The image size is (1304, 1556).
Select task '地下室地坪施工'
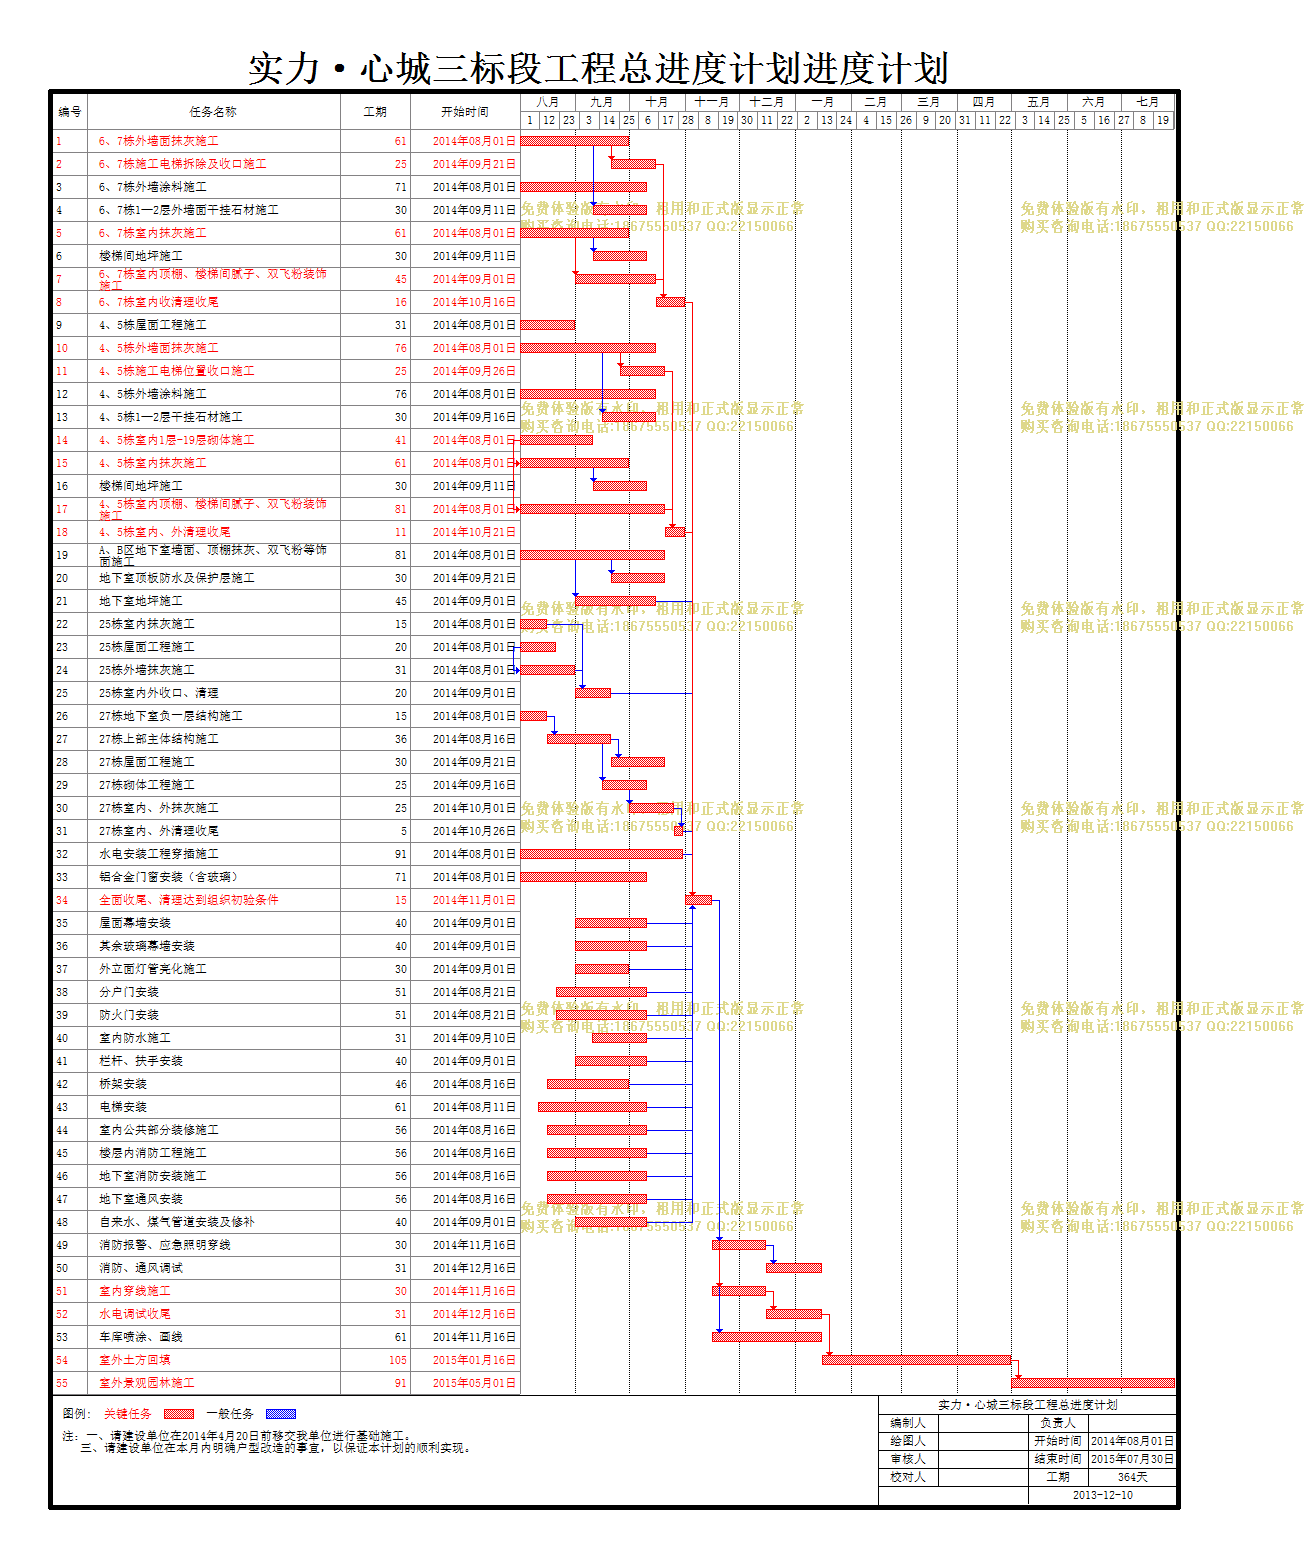pos(140,601)
